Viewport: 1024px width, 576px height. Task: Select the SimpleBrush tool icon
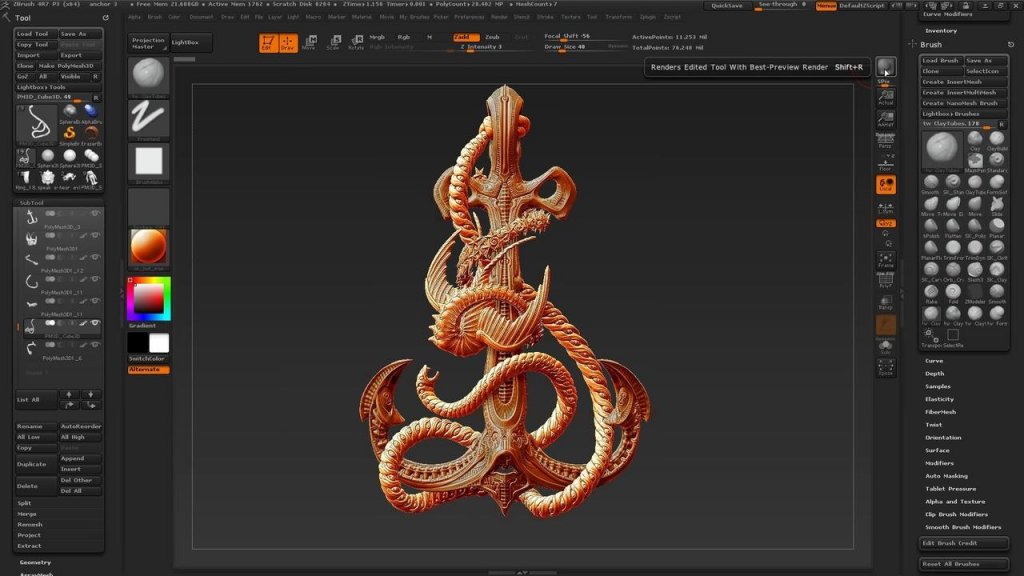click(69, 135)
